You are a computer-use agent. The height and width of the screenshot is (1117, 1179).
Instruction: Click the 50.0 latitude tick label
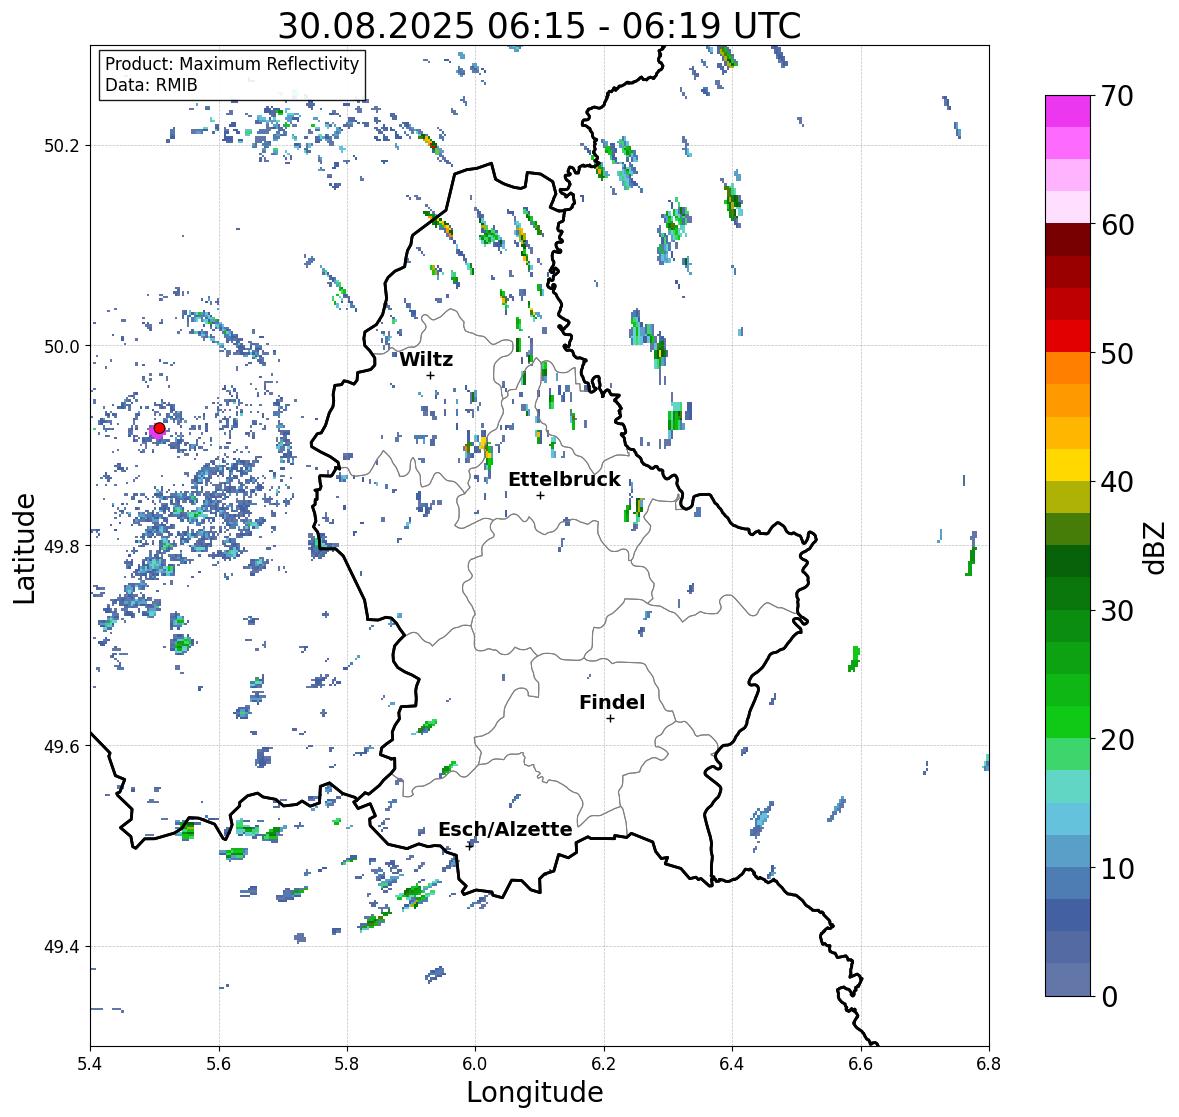pyautogui.click(x=63, y=346)
